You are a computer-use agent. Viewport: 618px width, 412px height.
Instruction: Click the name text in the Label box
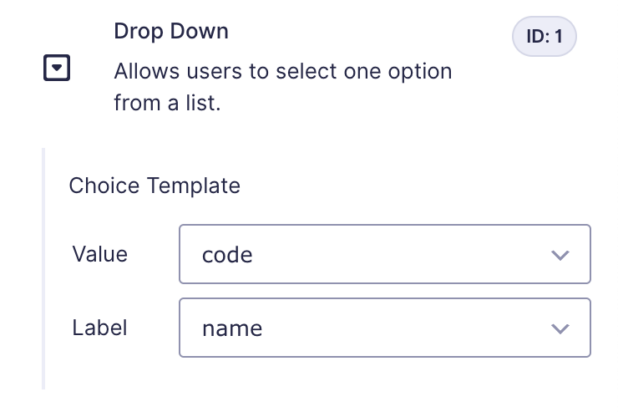click(x=232, y=329)
